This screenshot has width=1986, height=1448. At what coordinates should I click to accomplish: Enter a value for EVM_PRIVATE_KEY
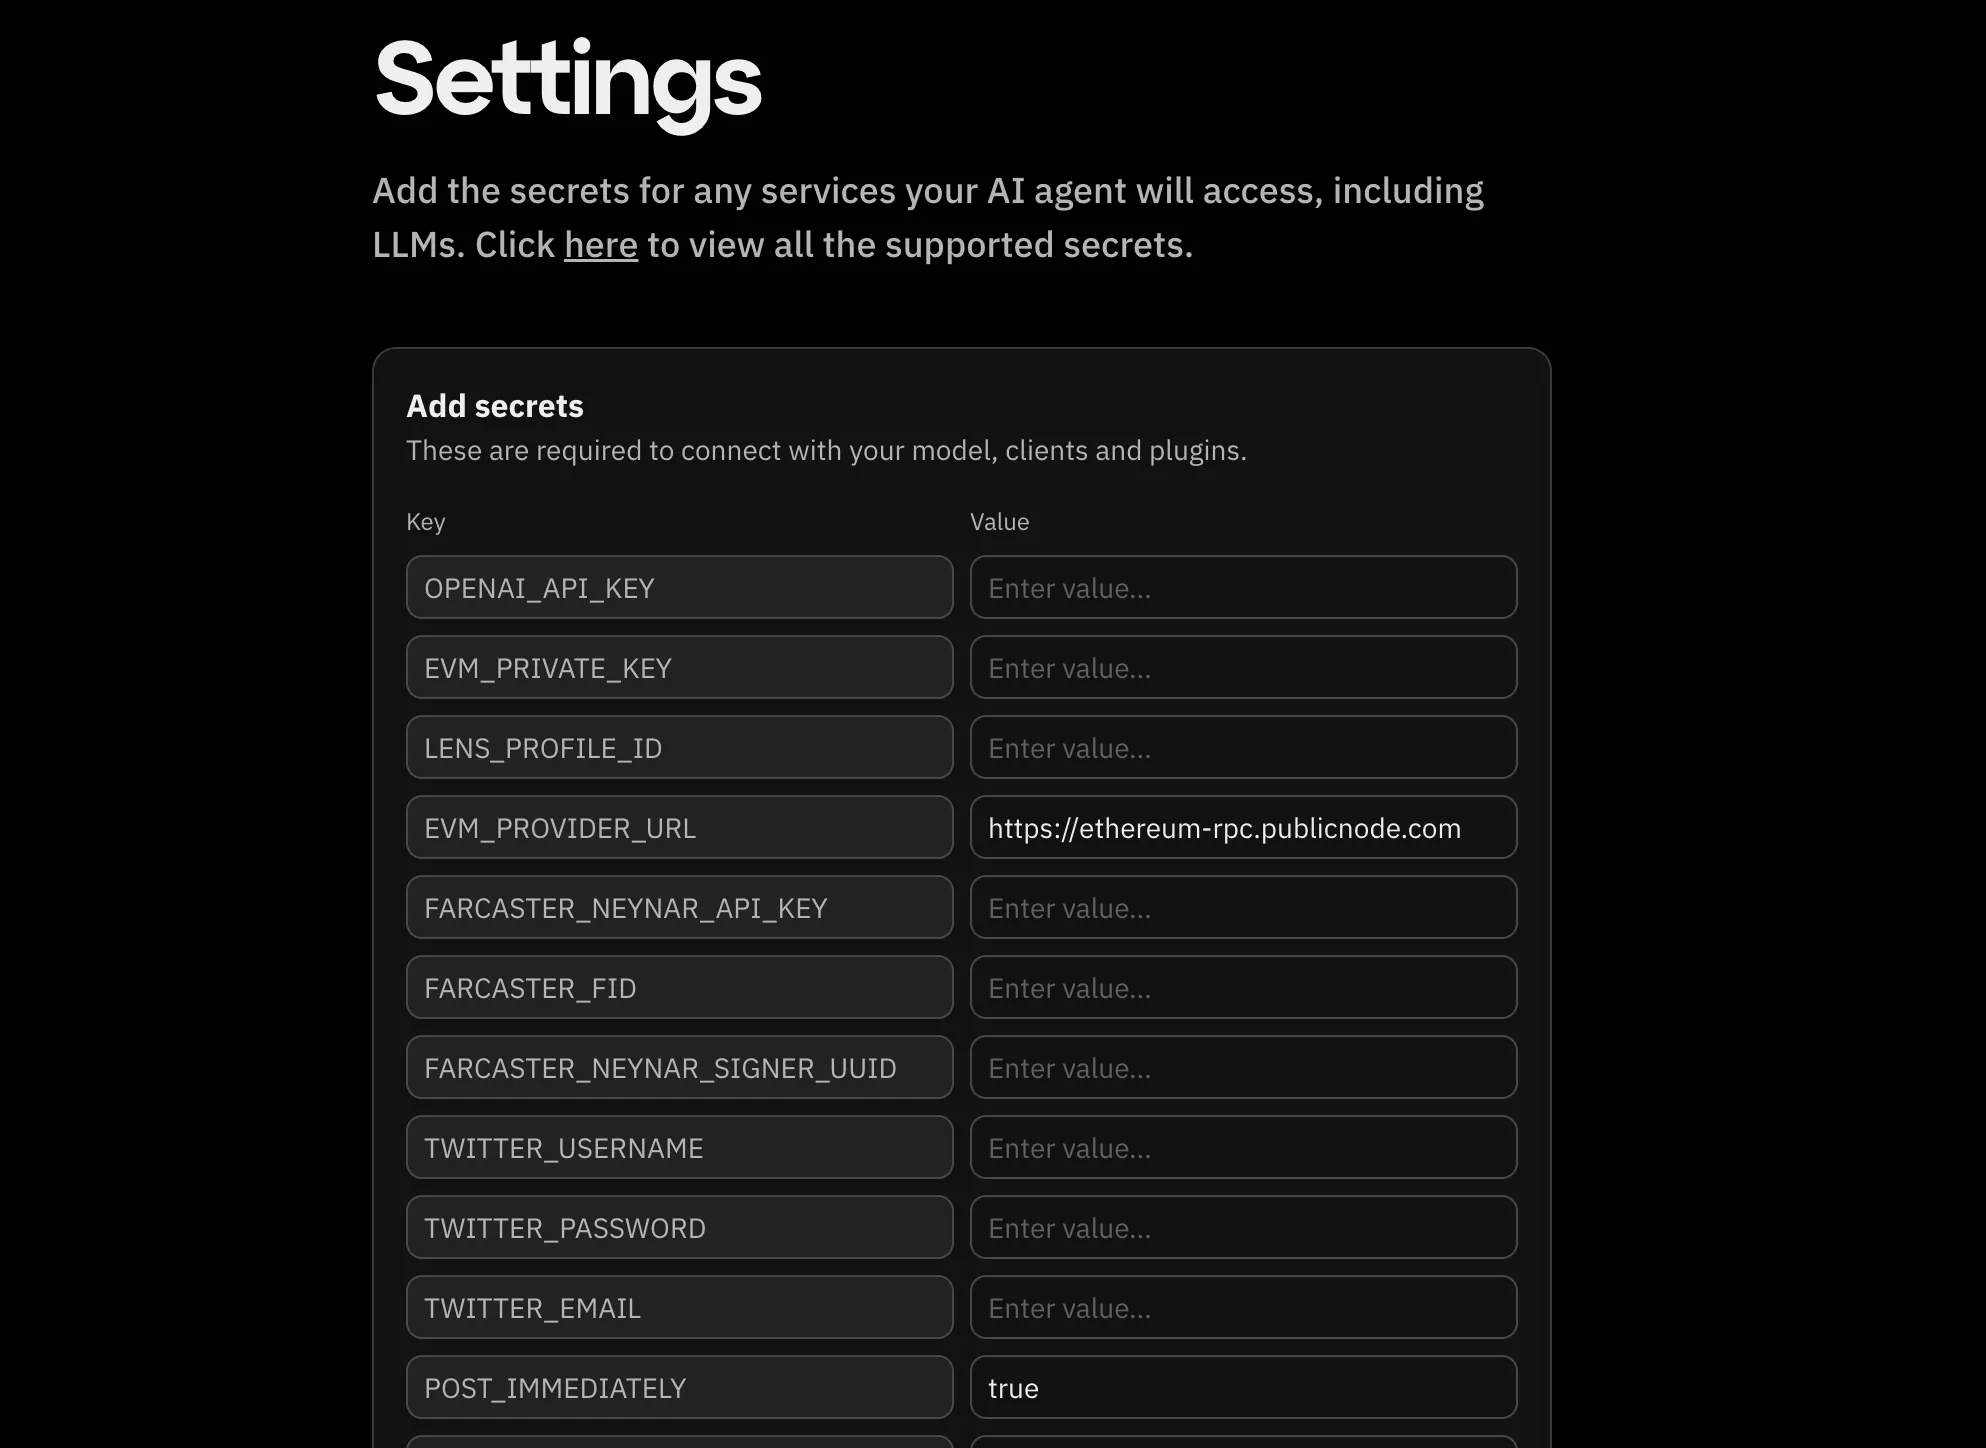point(1243,668)
